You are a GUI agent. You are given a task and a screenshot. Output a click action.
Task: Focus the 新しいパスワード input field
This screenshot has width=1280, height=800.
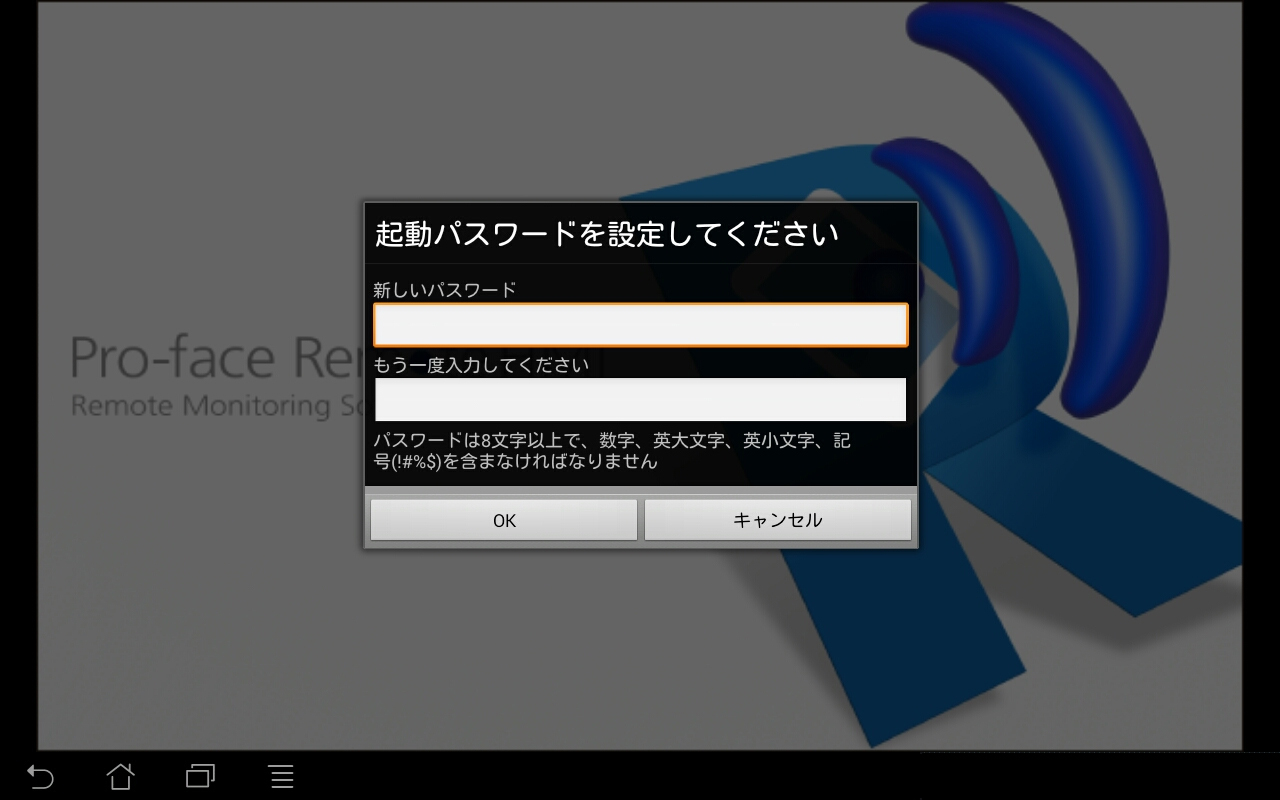coord(640,325)
